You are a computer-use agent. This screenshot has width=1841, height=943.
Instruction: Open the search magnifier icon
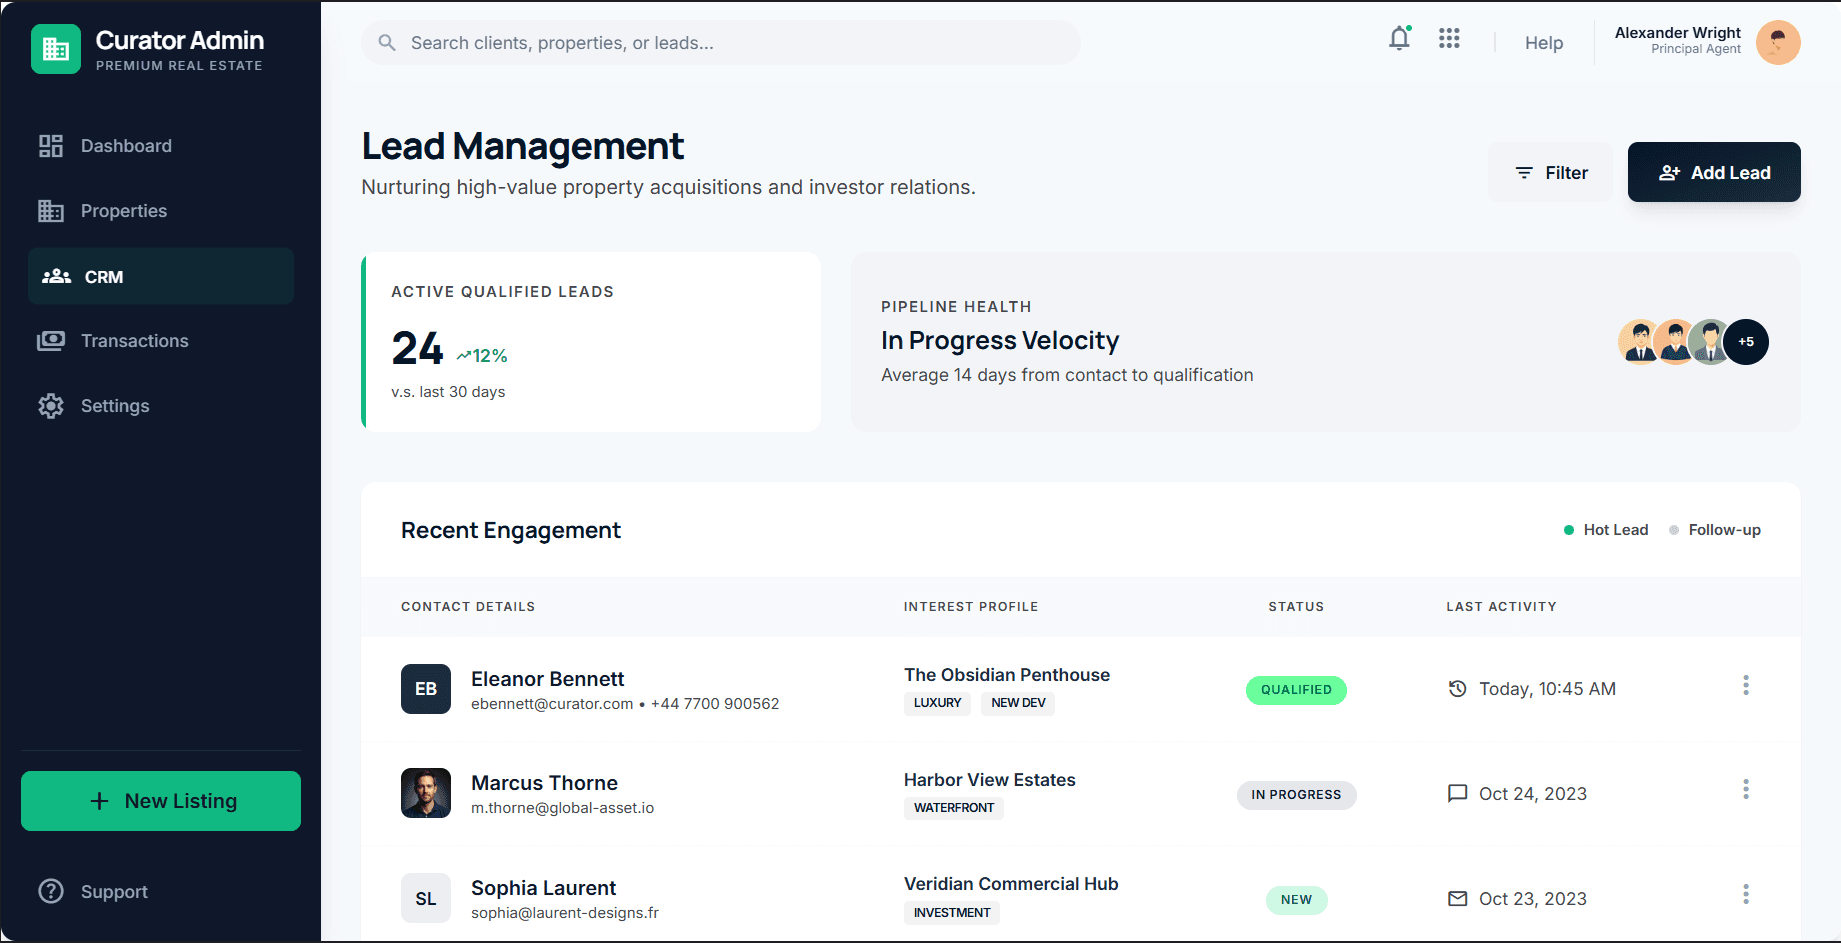(387, 42)
